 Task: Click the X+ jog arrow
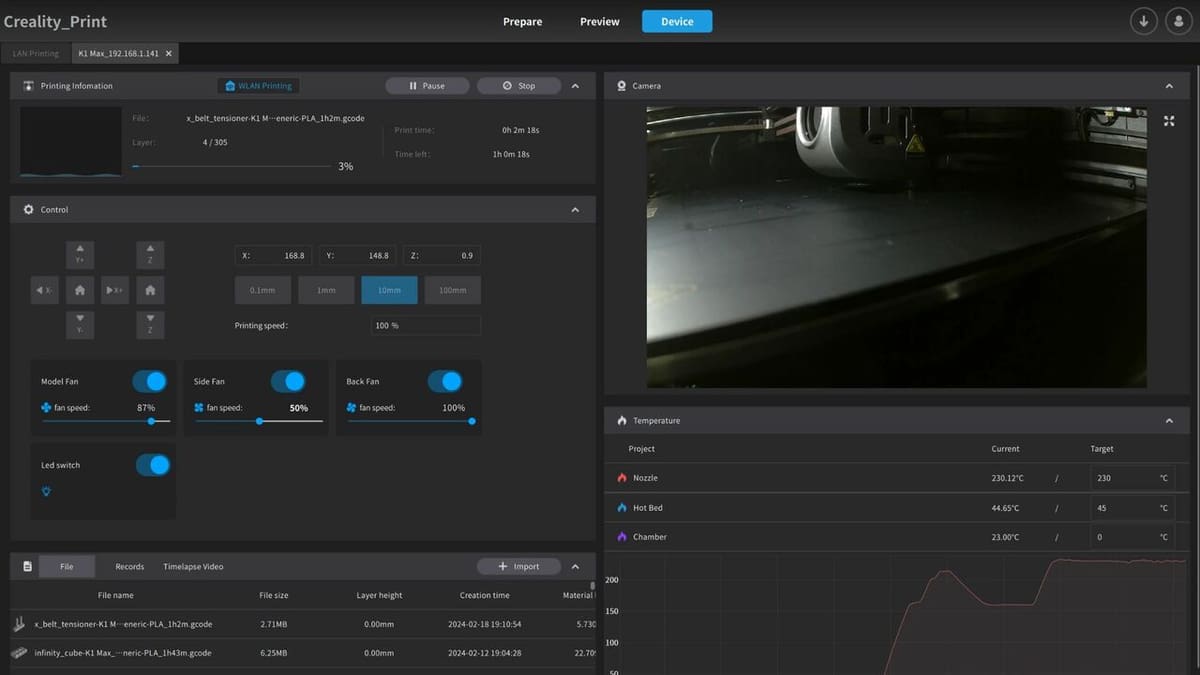click(x=115, y=290)
